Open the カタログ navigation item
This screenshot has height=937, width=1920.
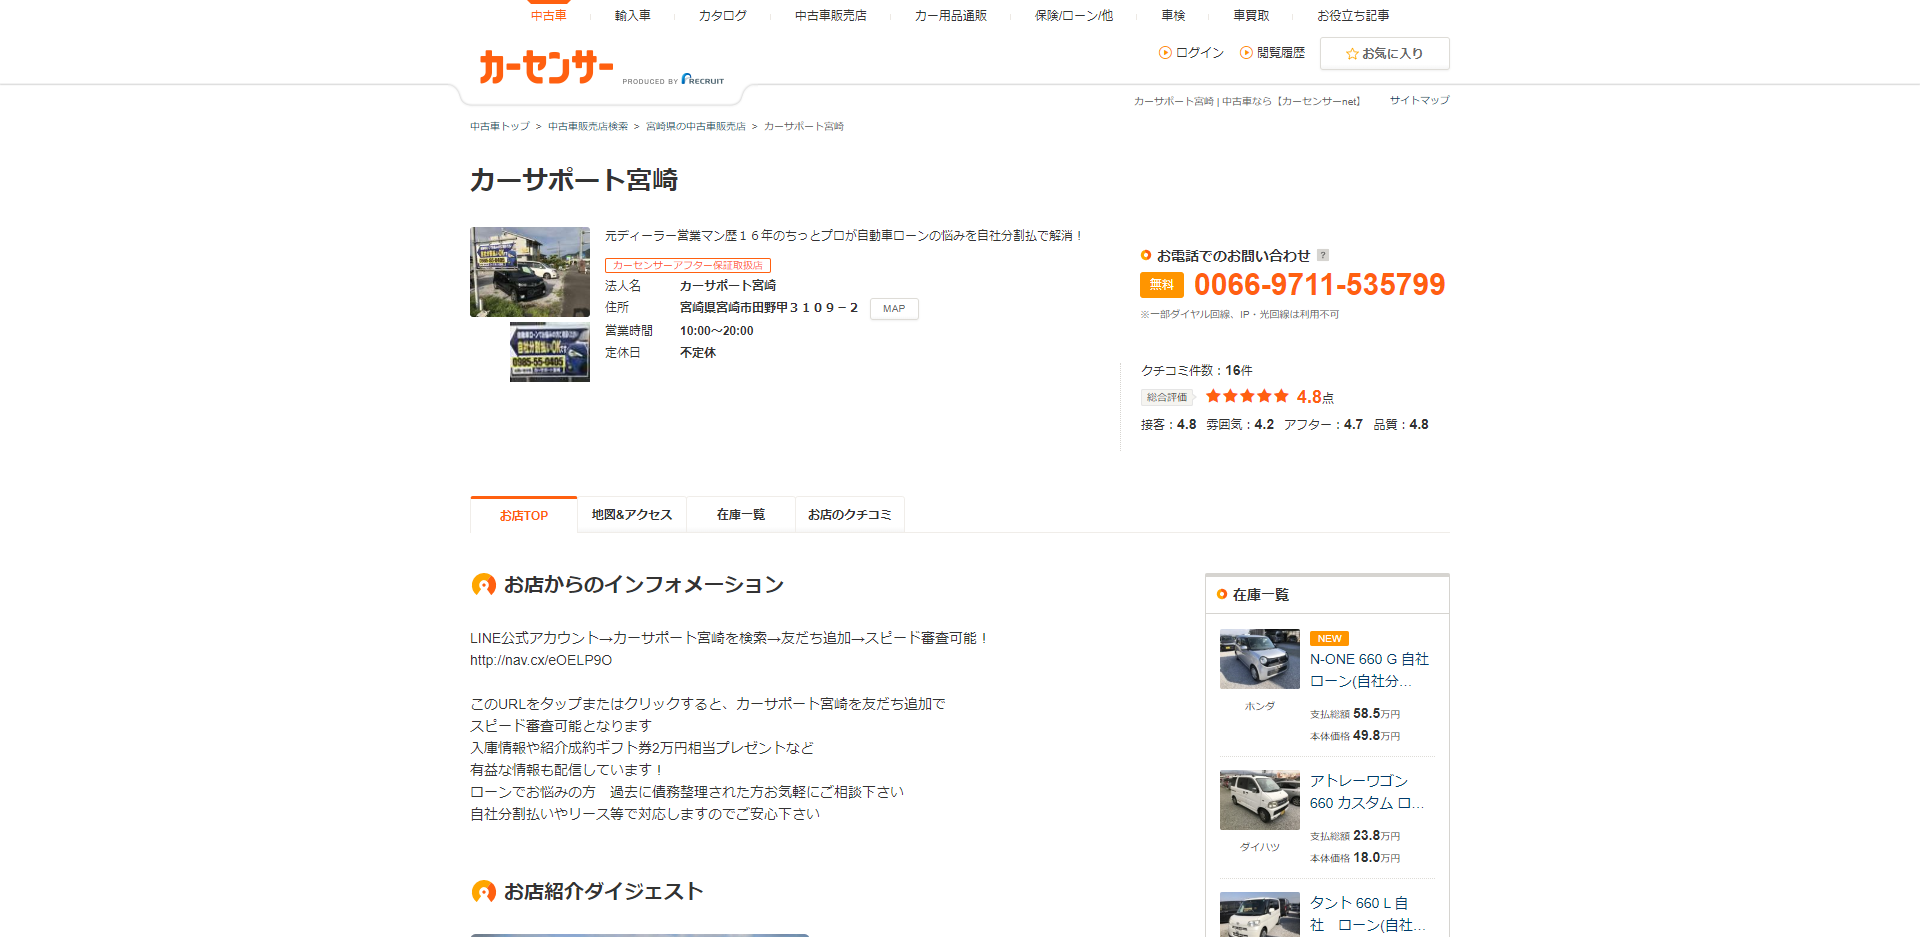(x=722, y=16)
